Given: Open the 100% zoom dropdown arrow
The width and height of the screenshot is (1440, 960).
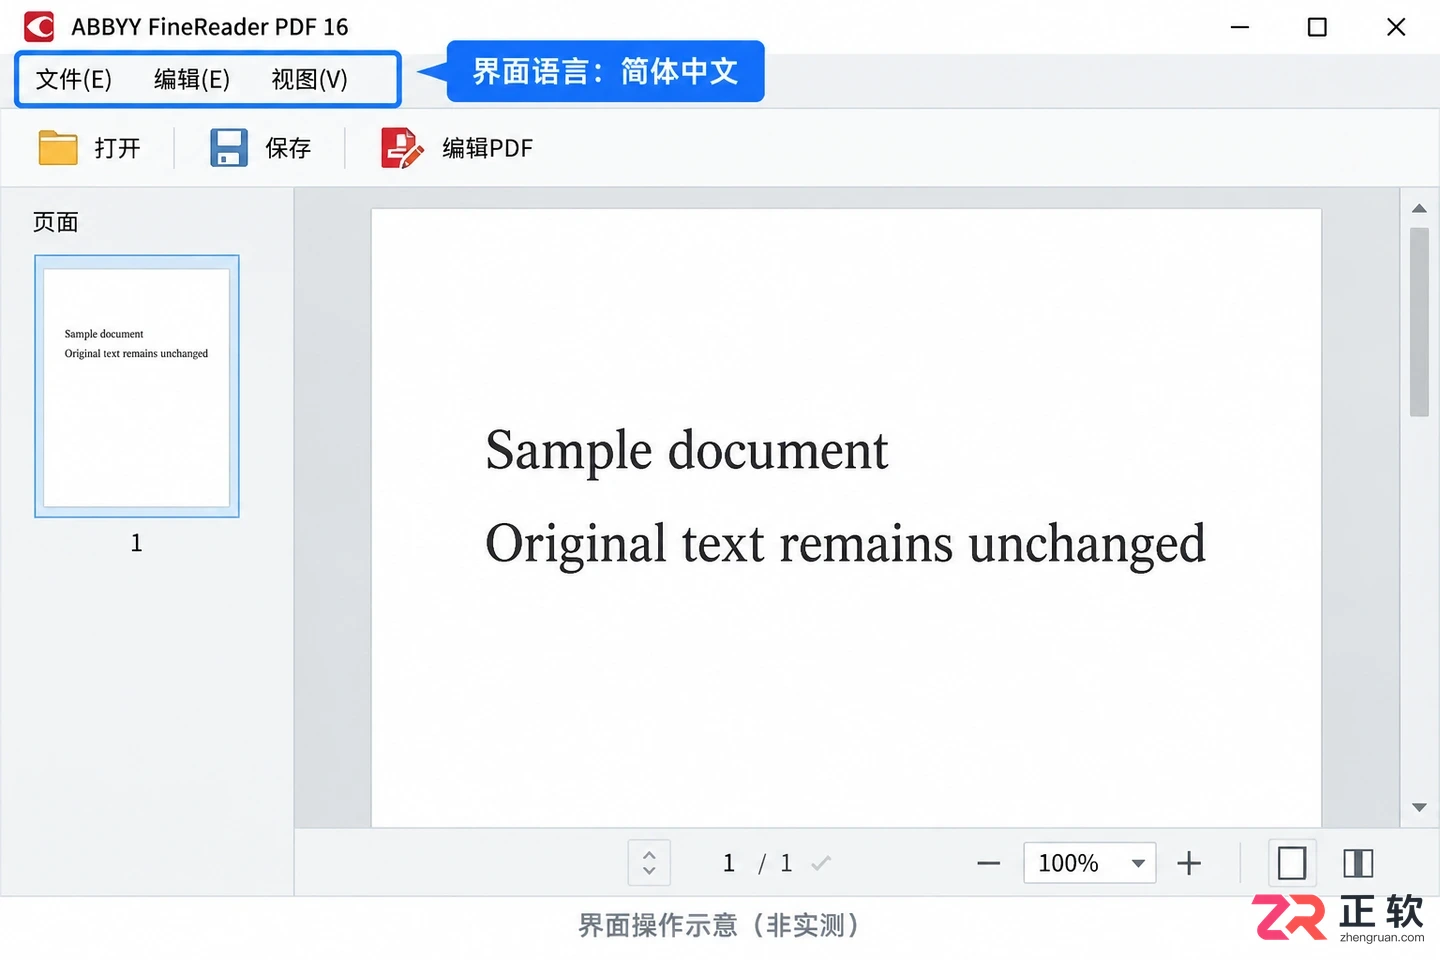Looking at the screenshot, I should (1138, 863).
